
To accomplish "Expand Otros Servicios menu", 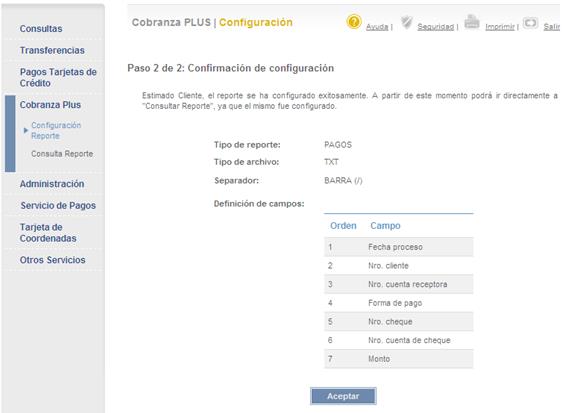I will click(52, 260).
